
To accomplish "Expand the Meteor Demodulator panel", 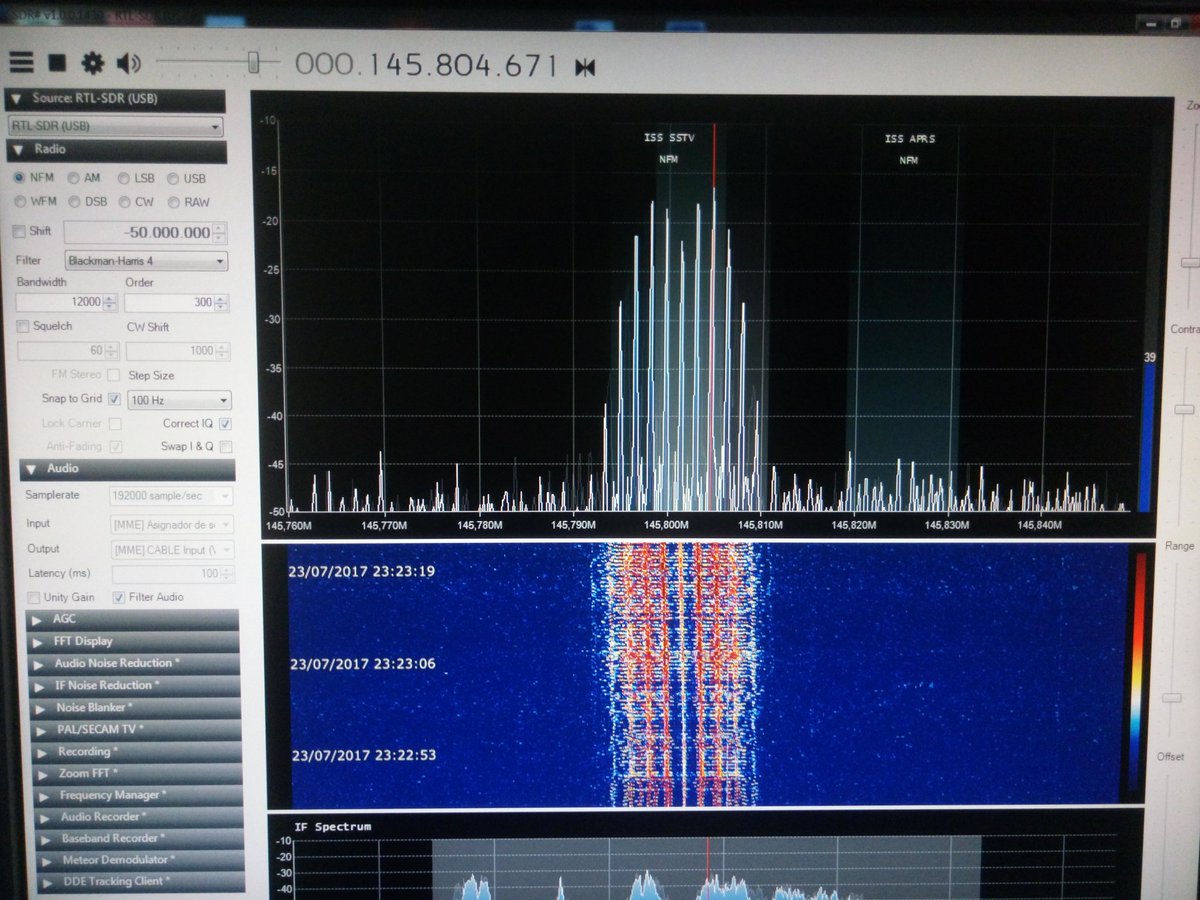I will click(x=140, y=860).
